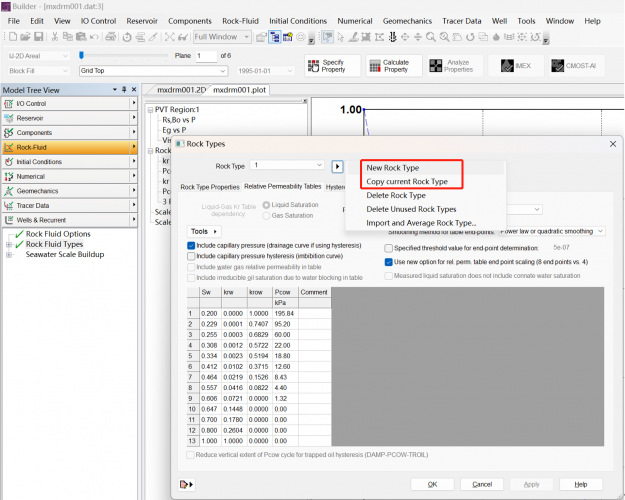This screenshot has width=625, height=500.
Task: Check Specified threshold value for end-point determination
Action: click(x=387, y=247)
